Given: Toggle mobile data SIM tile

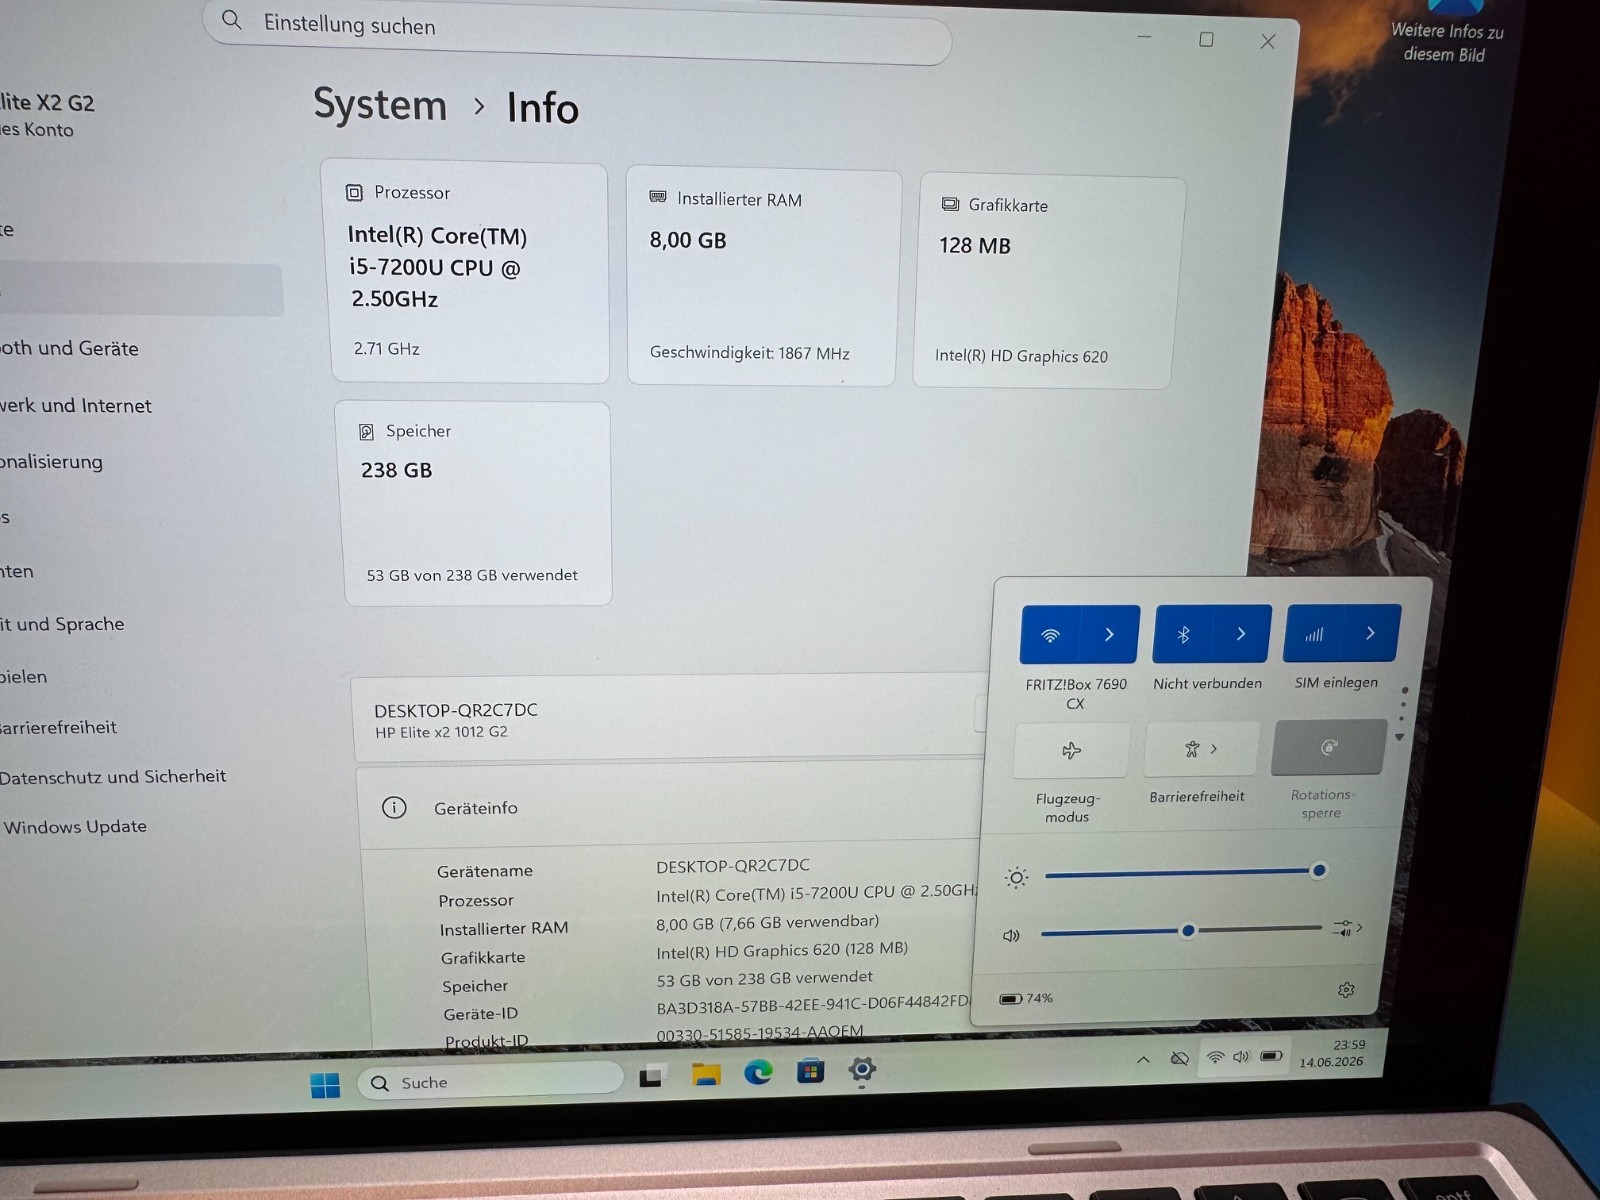Looking at the screenshot, I should (1314, 633).
